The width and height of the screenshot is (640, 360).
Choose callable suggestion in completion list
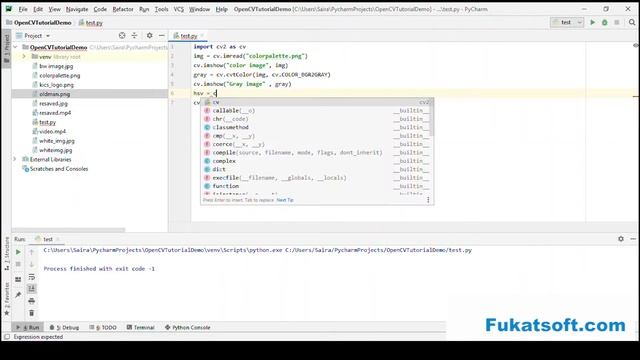click(317, 111)
